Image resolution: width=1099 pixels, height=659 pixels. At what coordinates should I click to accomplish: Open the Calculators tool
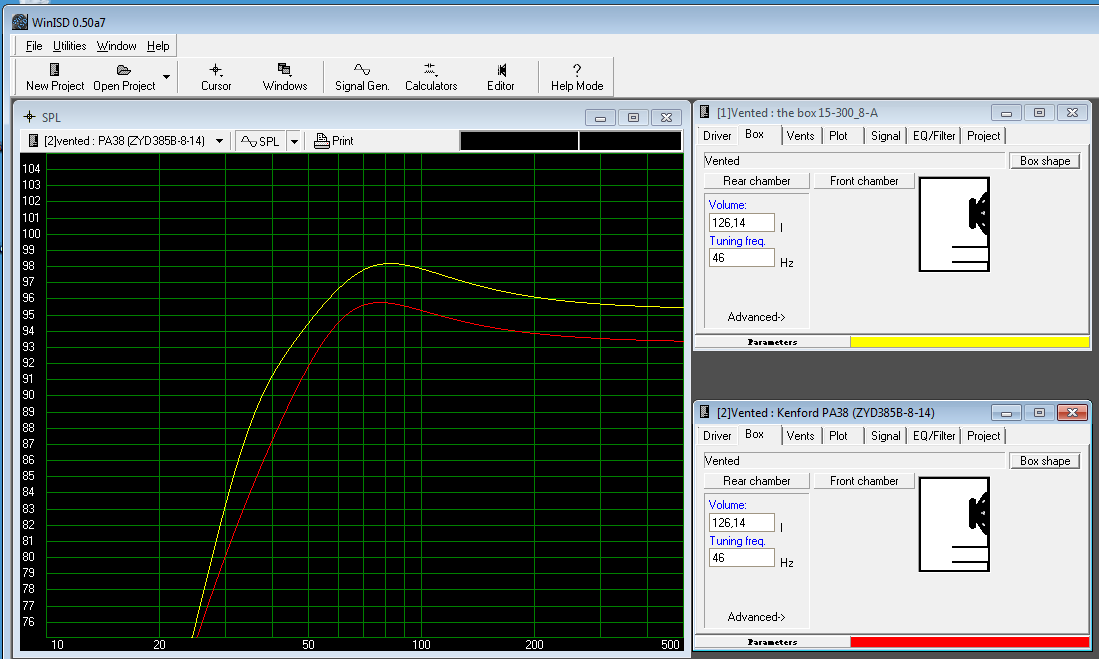(x=431, y=77)
